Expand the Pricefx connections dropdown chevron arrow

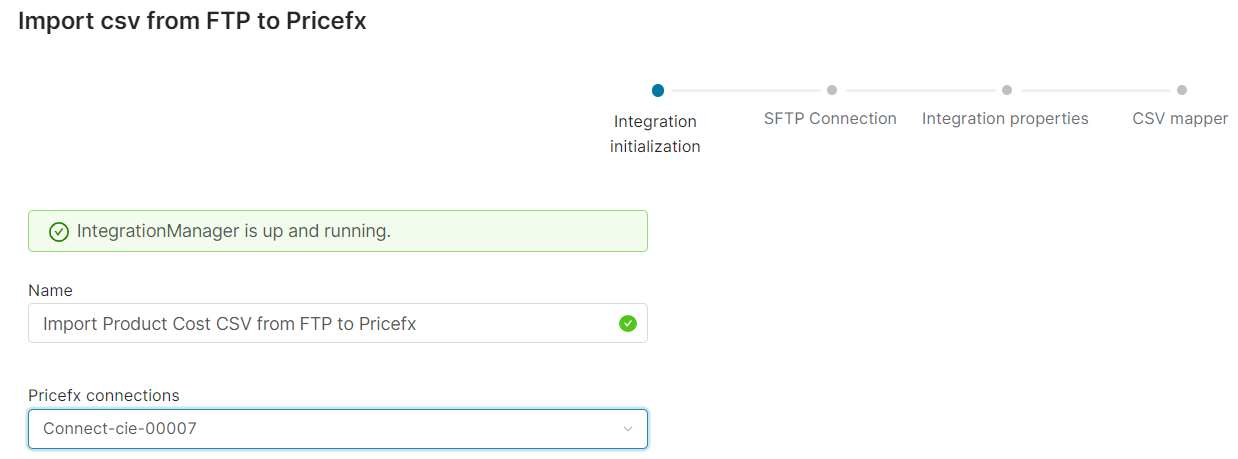628,429
